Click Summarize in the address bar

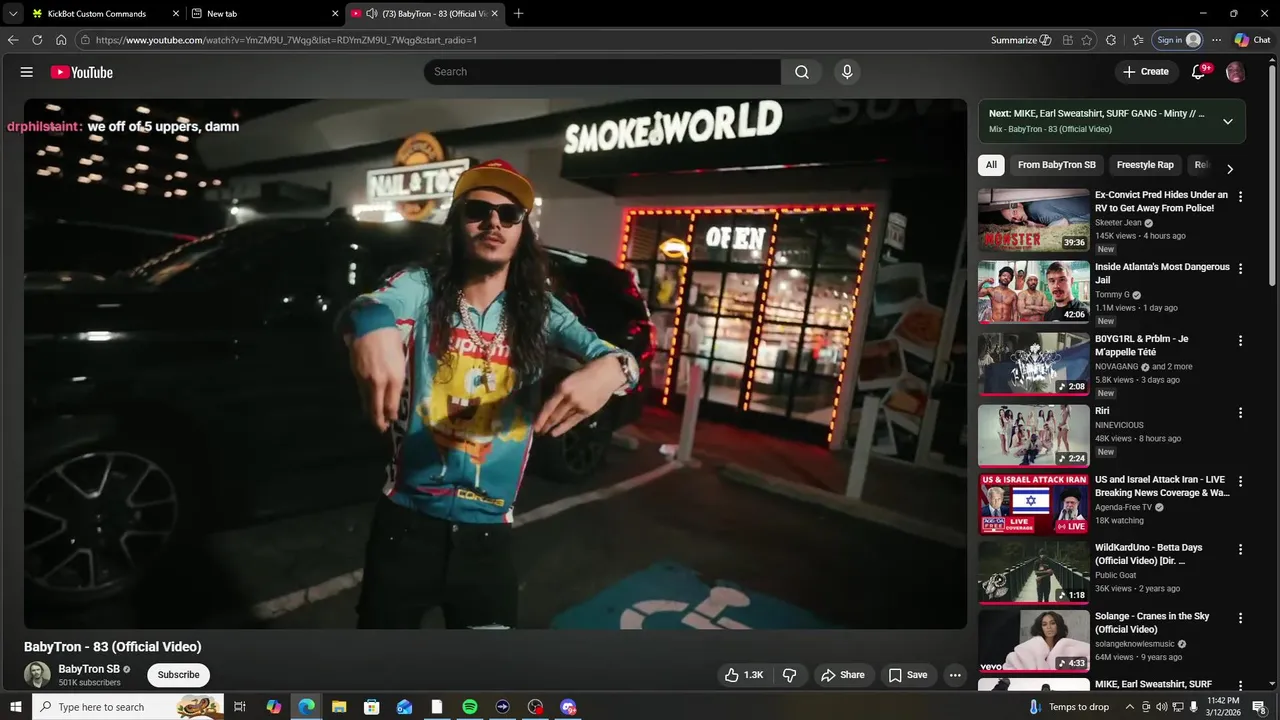pos(1021,40)
